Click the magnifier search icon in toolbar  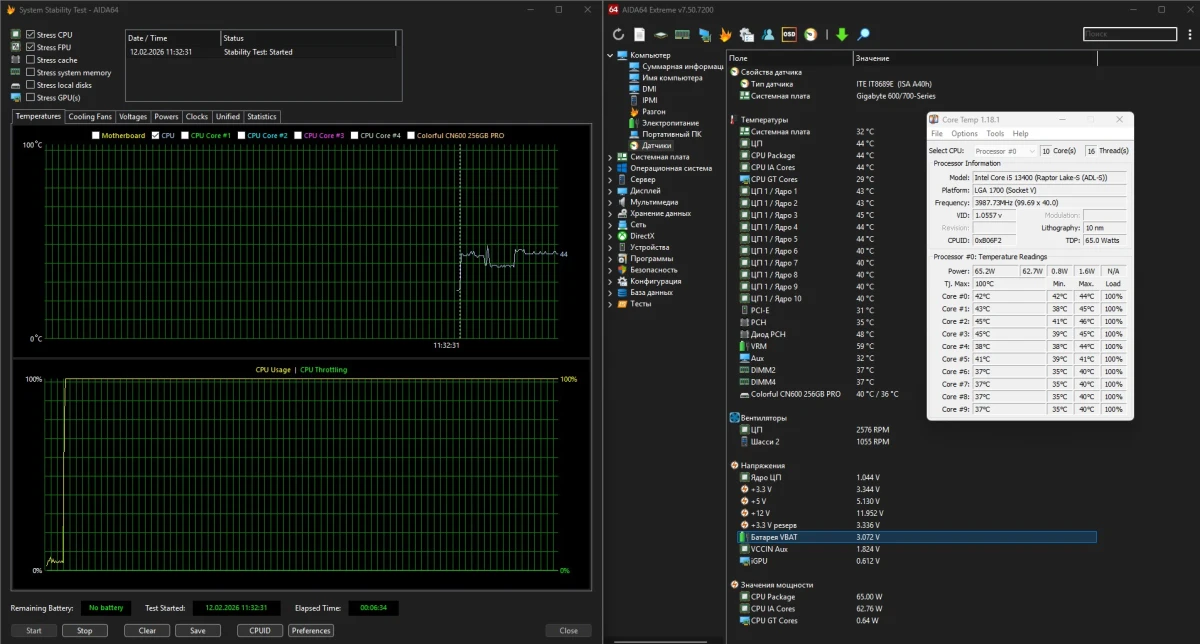(x=864, y=35)
